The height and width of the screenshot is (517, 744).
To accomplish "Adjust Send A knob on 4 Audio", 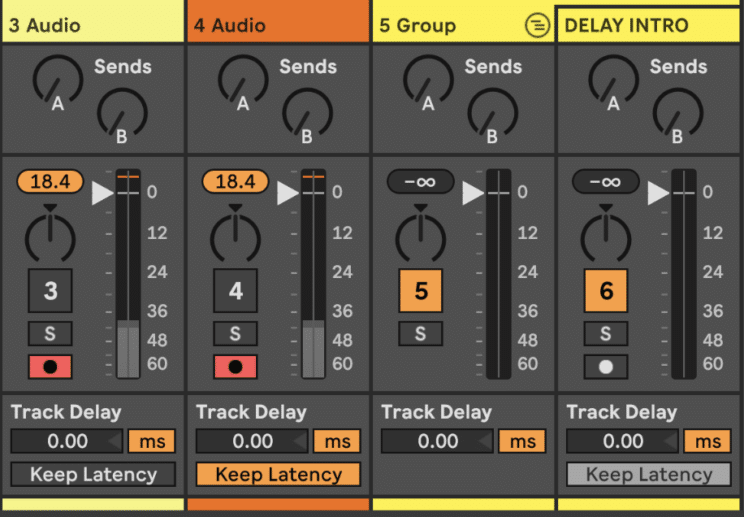I will pos(243,80).
